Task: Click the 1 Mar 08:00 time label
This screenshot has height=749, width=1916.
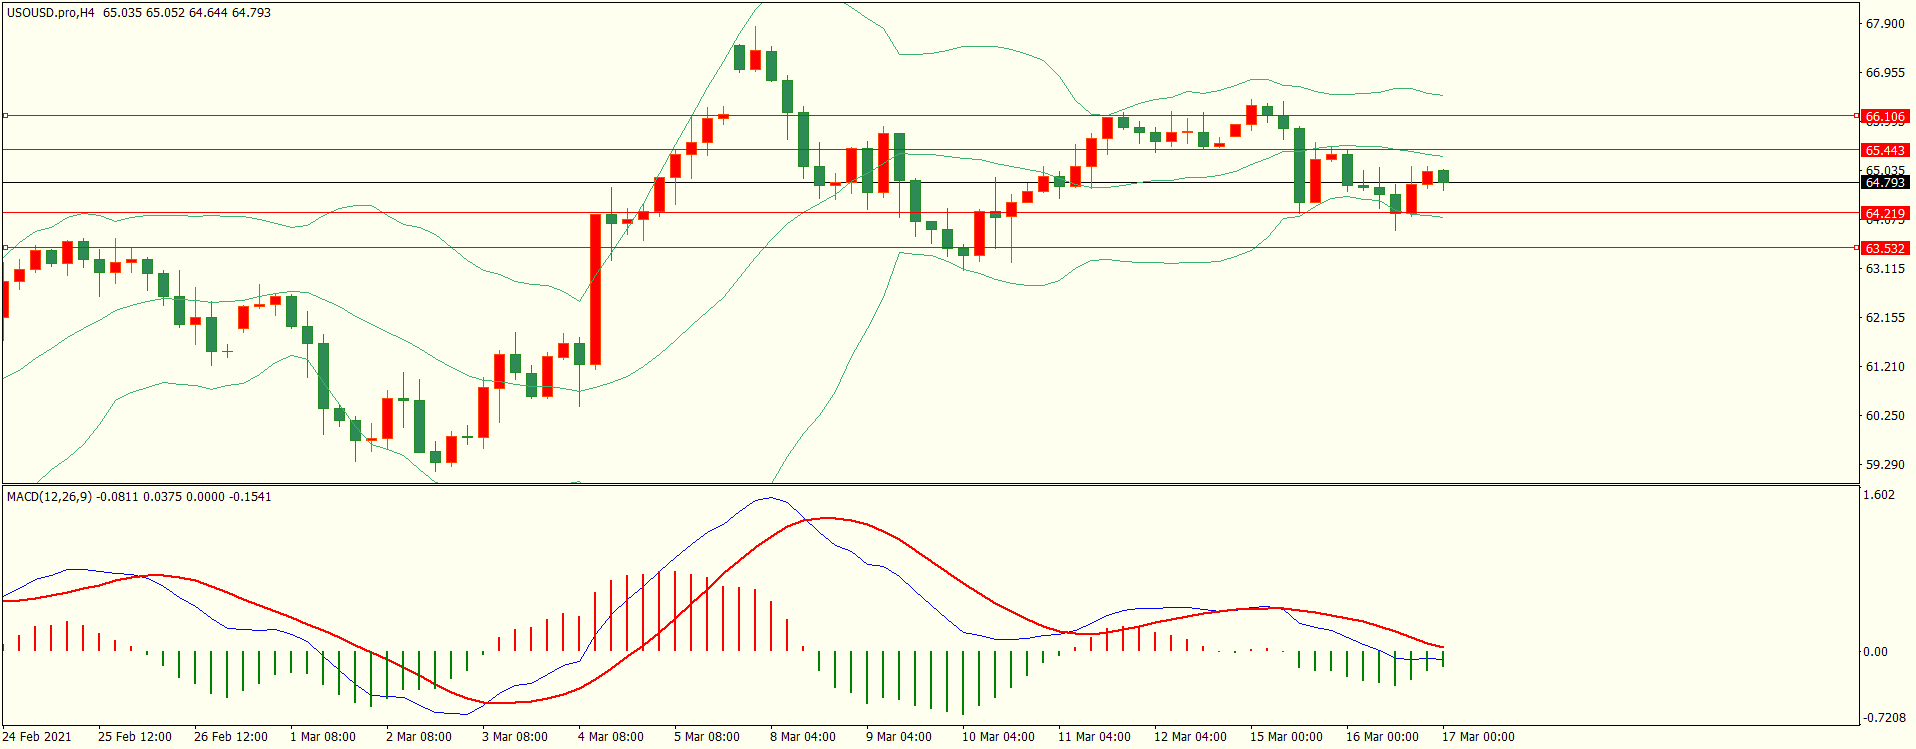Action: [323, 737]
